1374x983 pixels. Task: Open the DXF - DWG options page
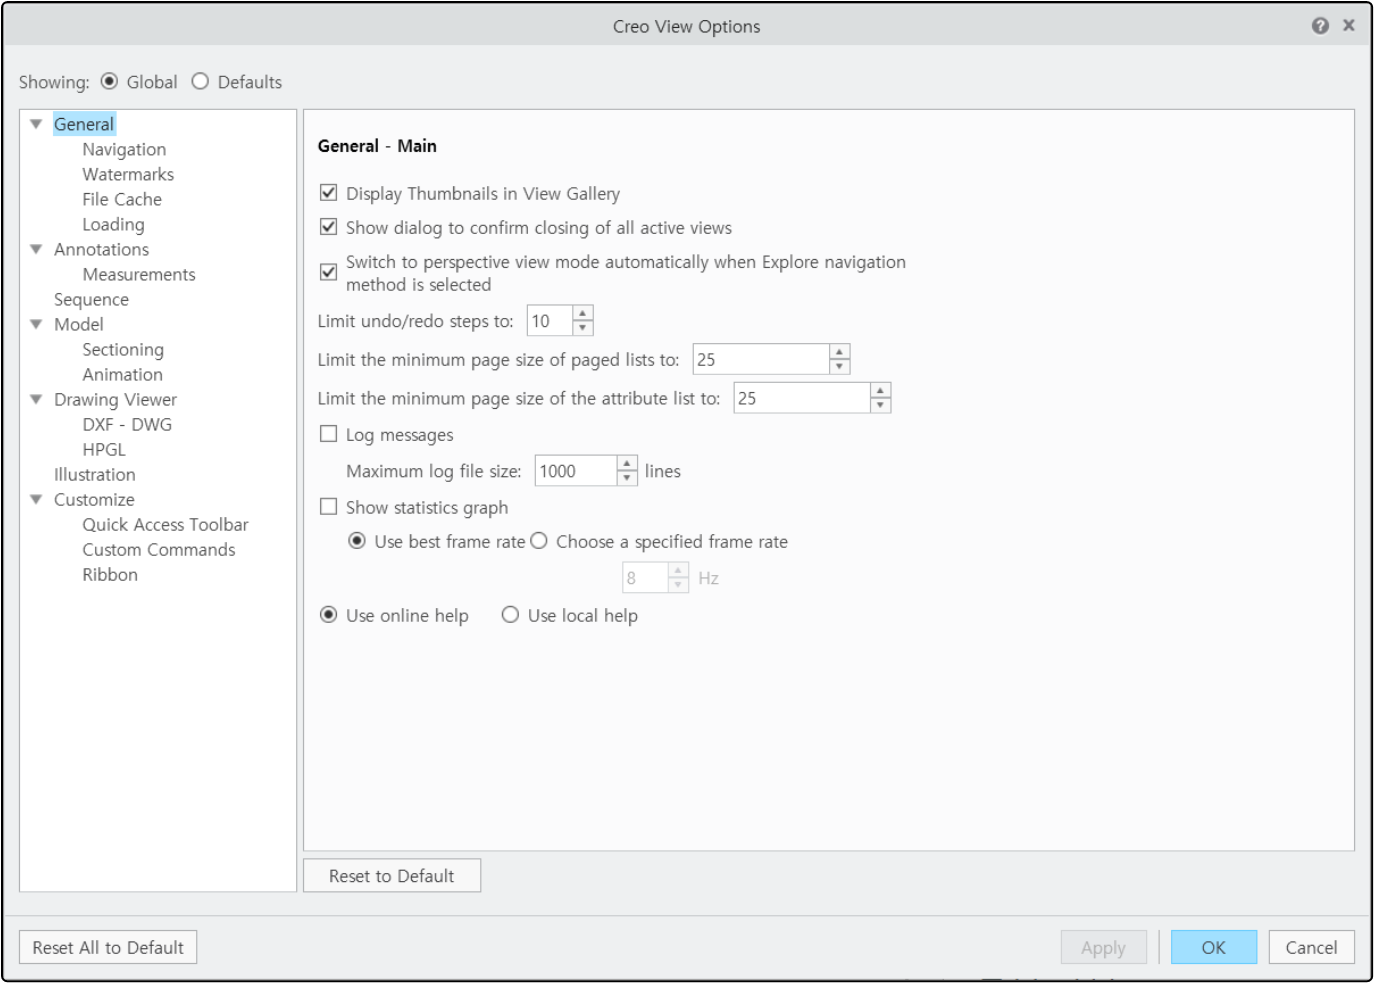point(127,424)
